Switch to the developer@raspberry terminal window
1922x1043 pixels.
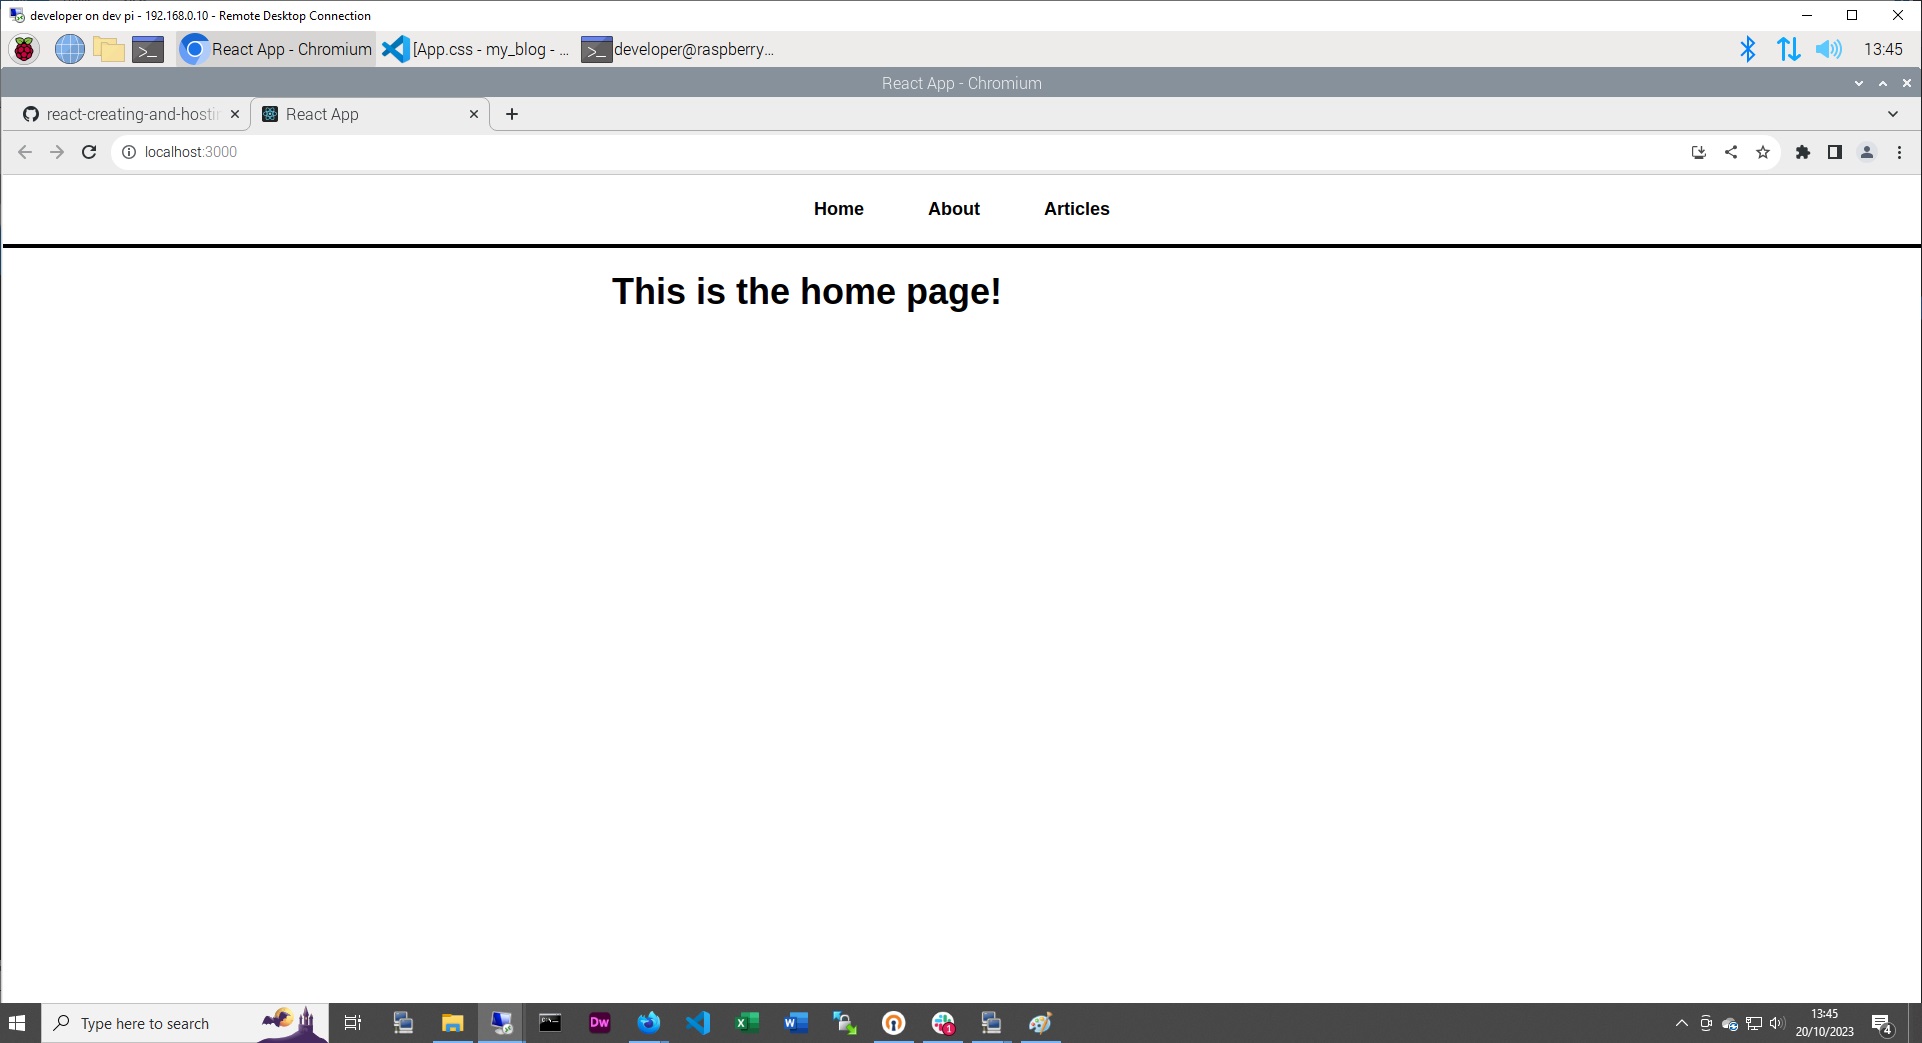point(679,49)
